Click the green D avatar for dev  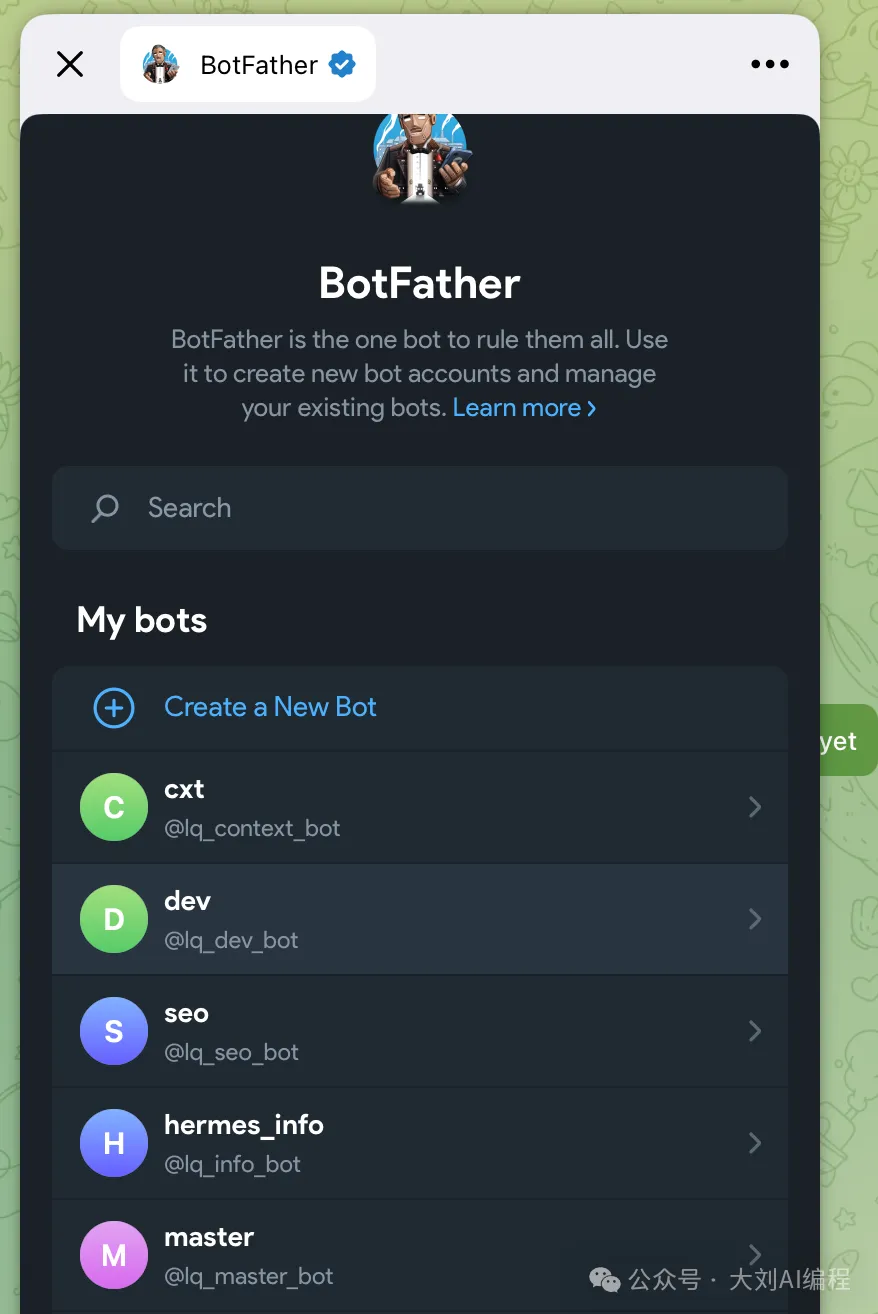point(114,919)
